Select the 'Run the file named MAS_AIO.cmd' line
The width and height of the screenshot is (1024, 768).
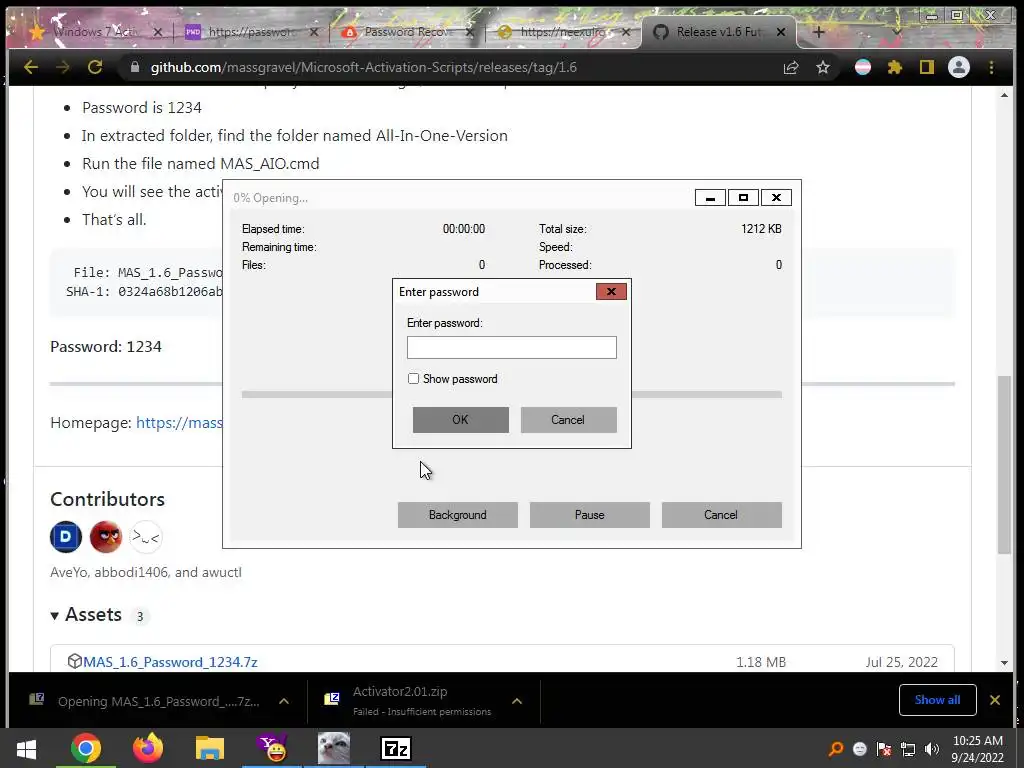(x=200, y=163)
